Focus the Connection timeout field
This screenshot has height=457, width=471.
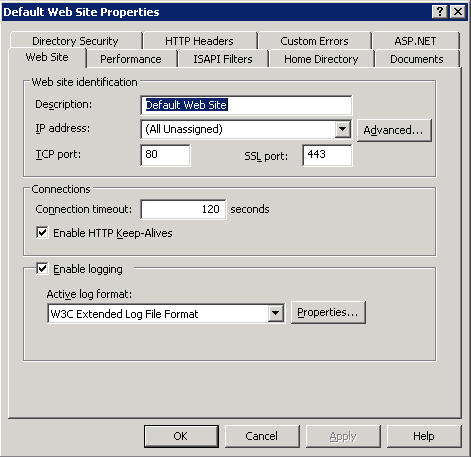(x=183, y=209)
